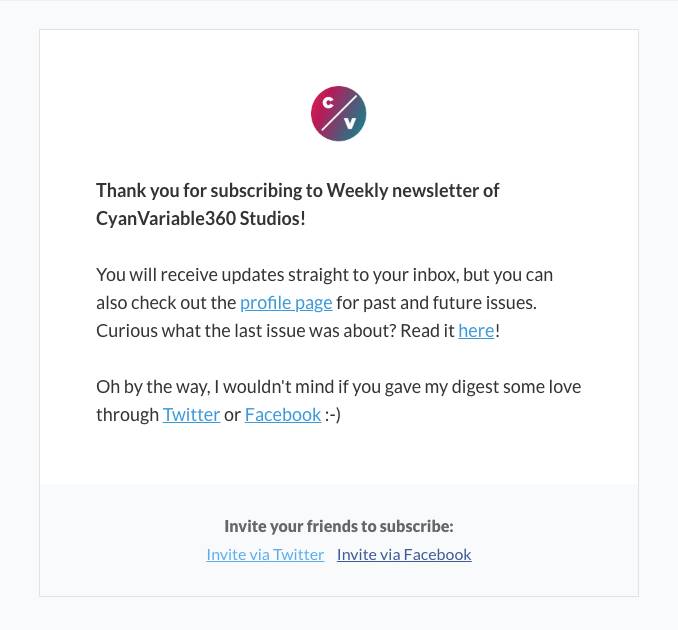Click the CV circular logo
The image size is (678, 630).
coord(339,114)
